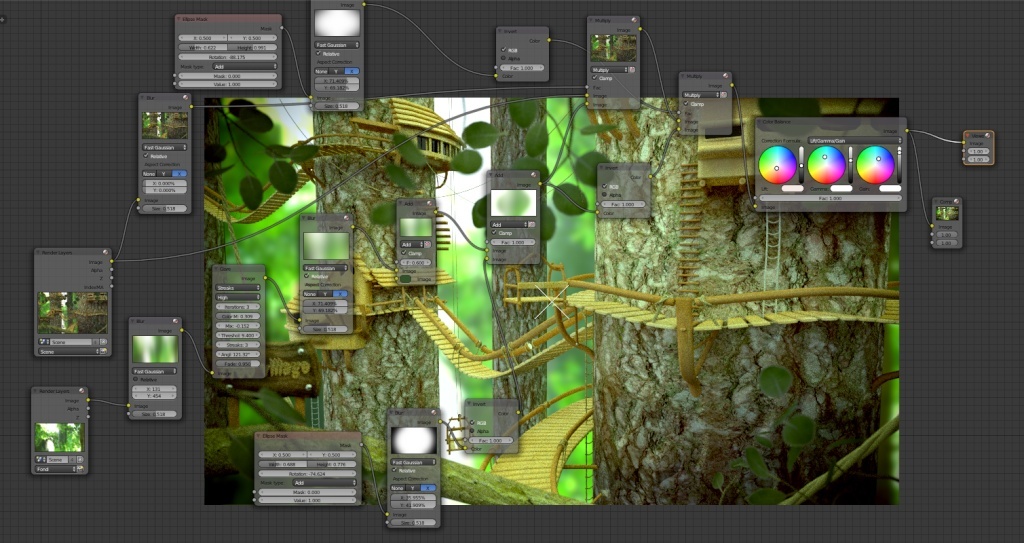Select None aspect correction in forest-thumbnail Blur
Viewport: 1024px width, 543px height.
coord(151,174)
